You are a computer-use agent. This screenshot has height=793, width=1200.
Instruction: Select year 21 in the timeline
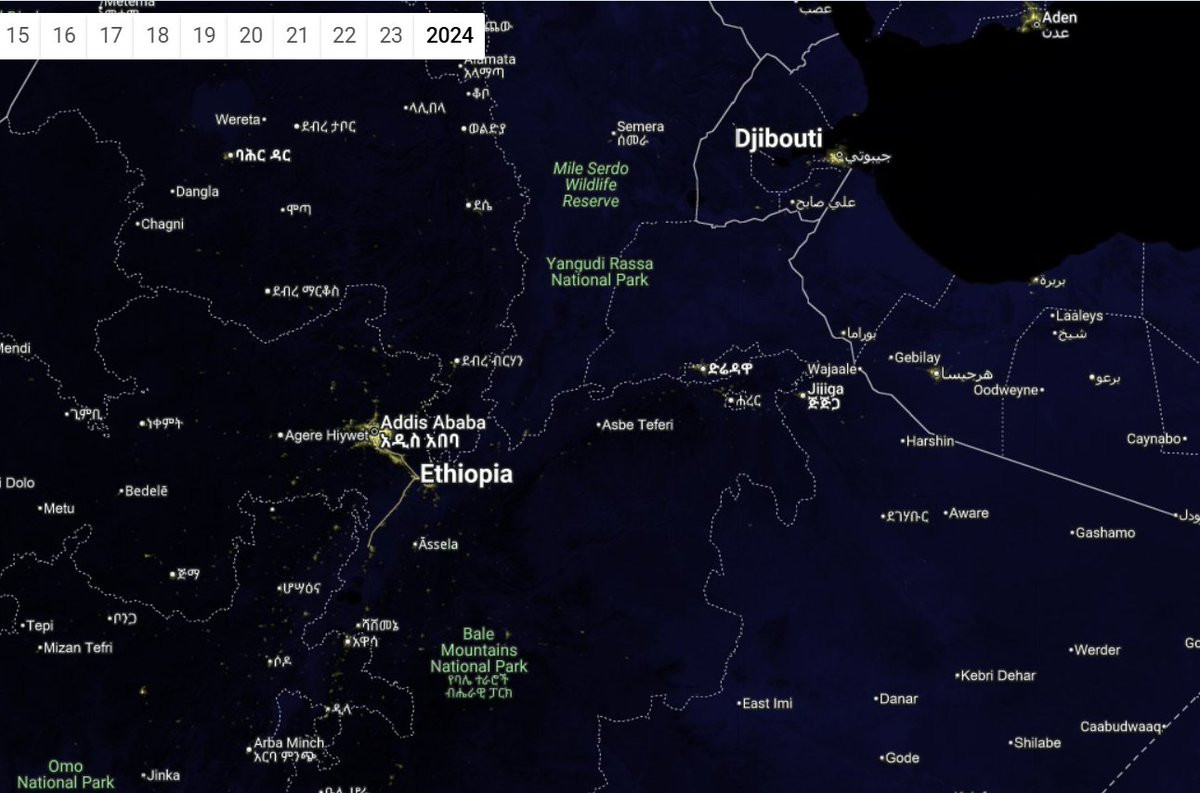click(x=297, y=36)
